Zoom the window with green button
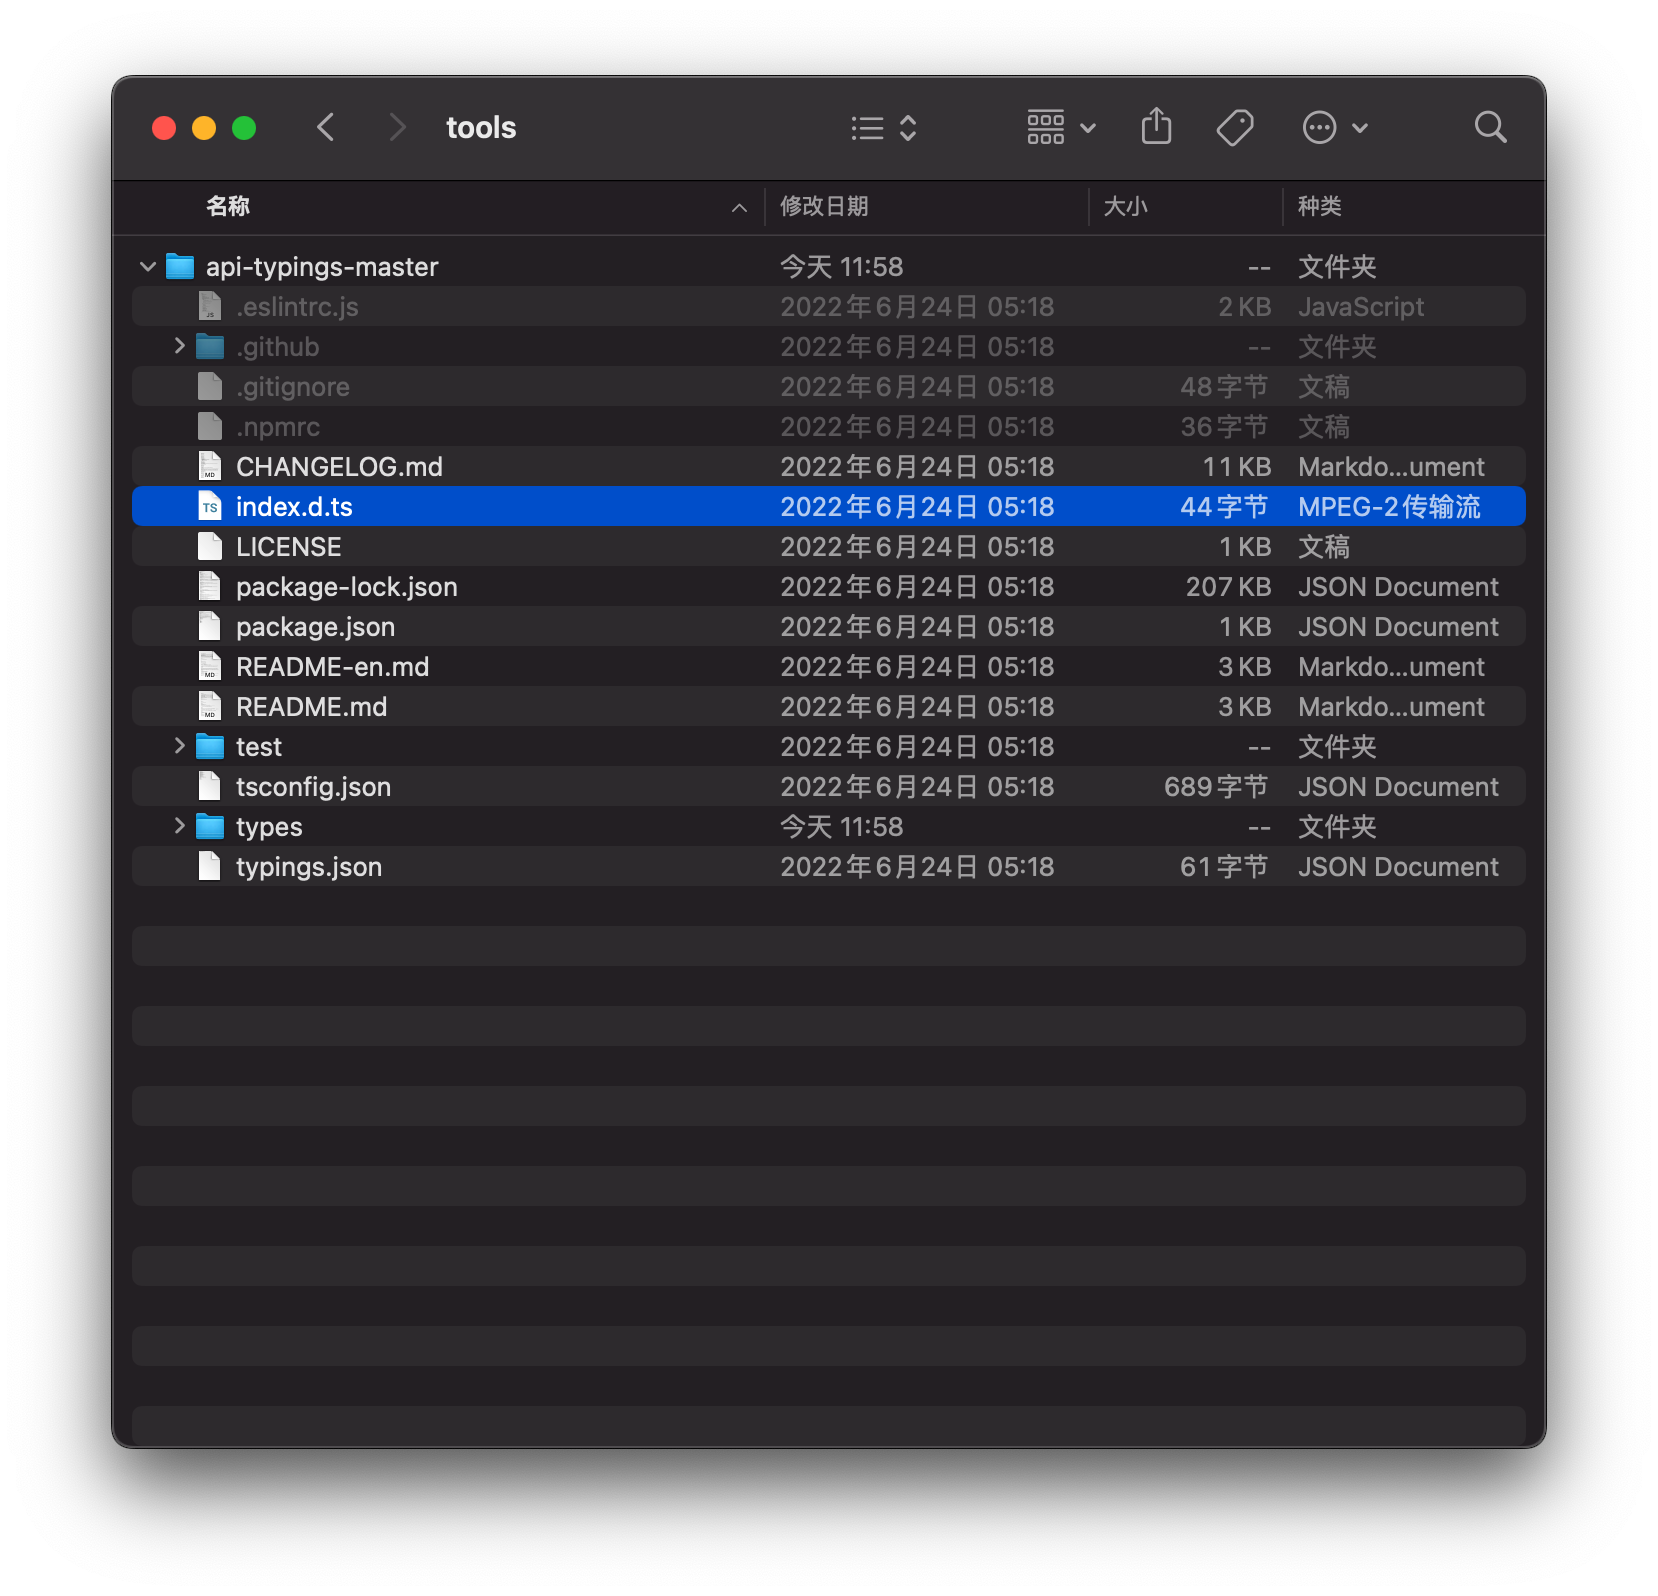Viewport: 1658px width, 1596px height. 244,128
